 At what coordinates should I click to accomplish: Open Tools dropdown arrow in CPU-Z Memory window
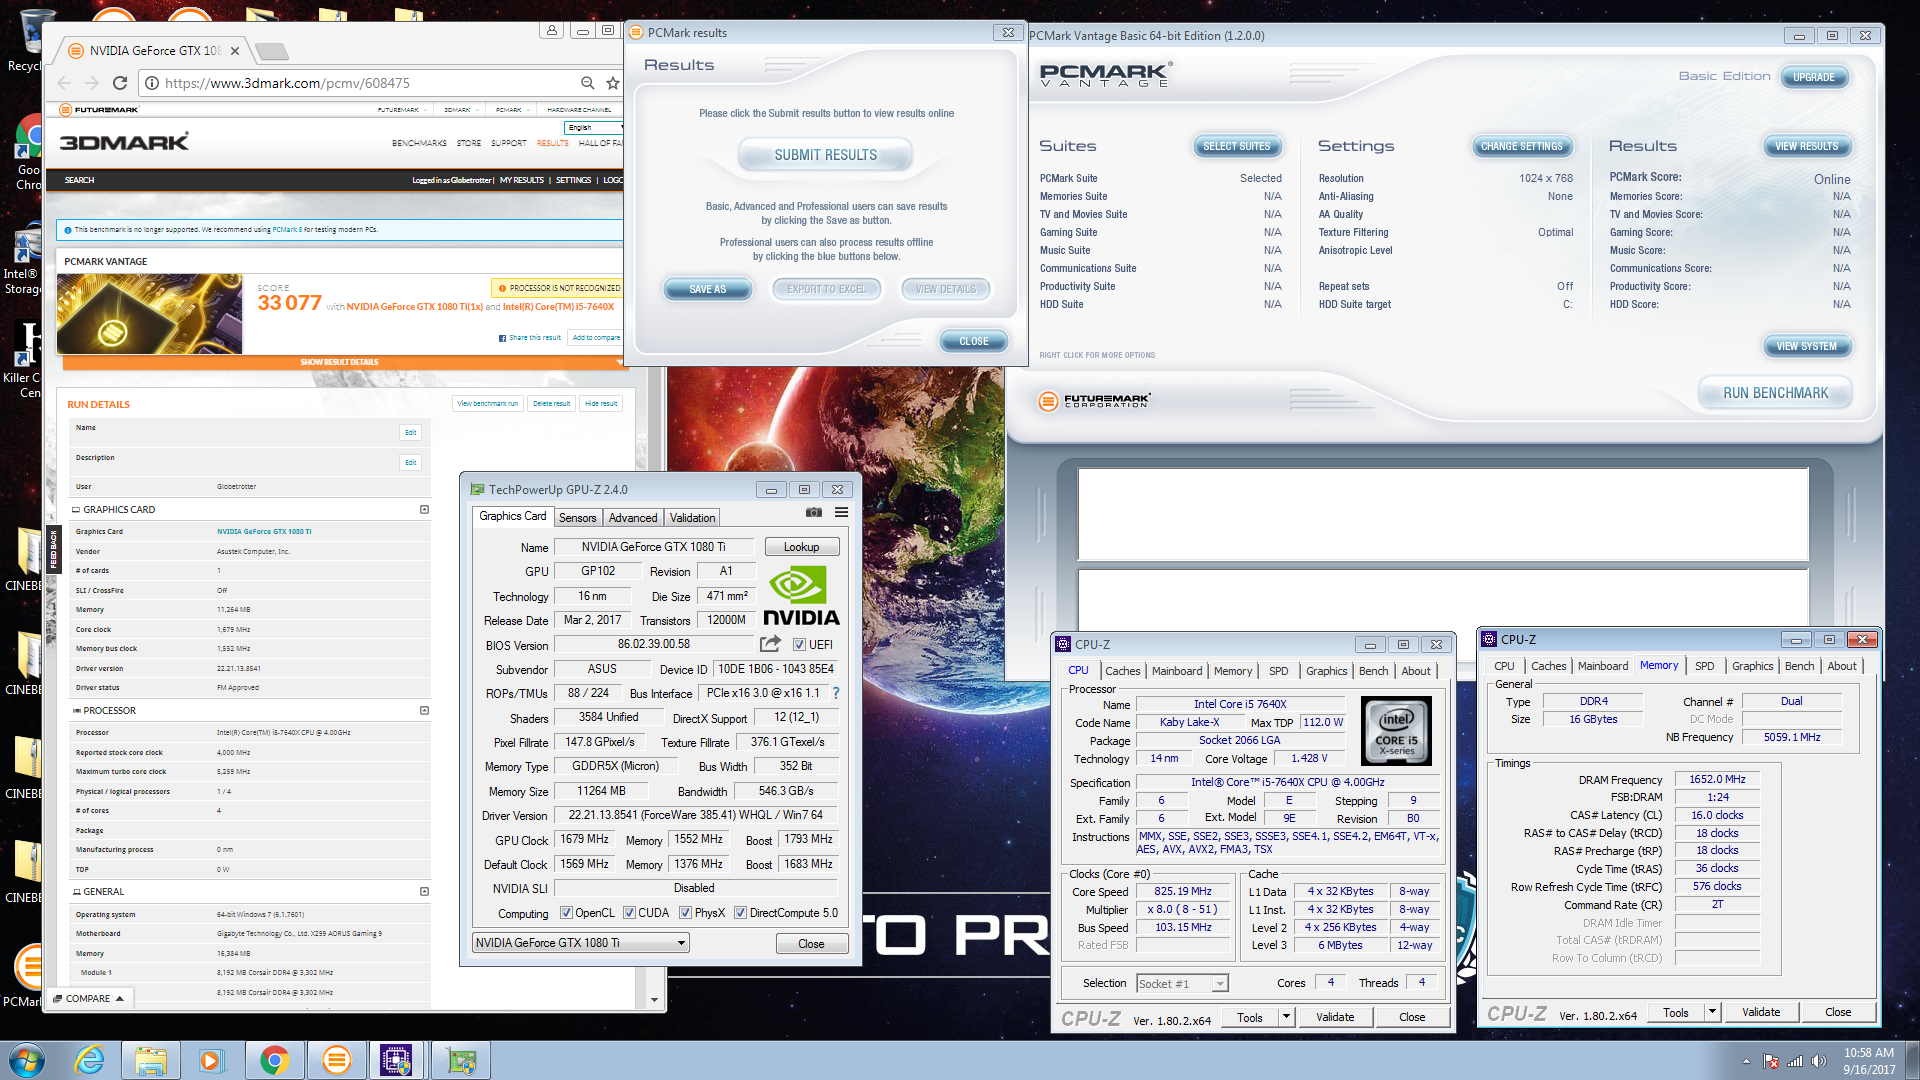(x=1712, y=1012)
